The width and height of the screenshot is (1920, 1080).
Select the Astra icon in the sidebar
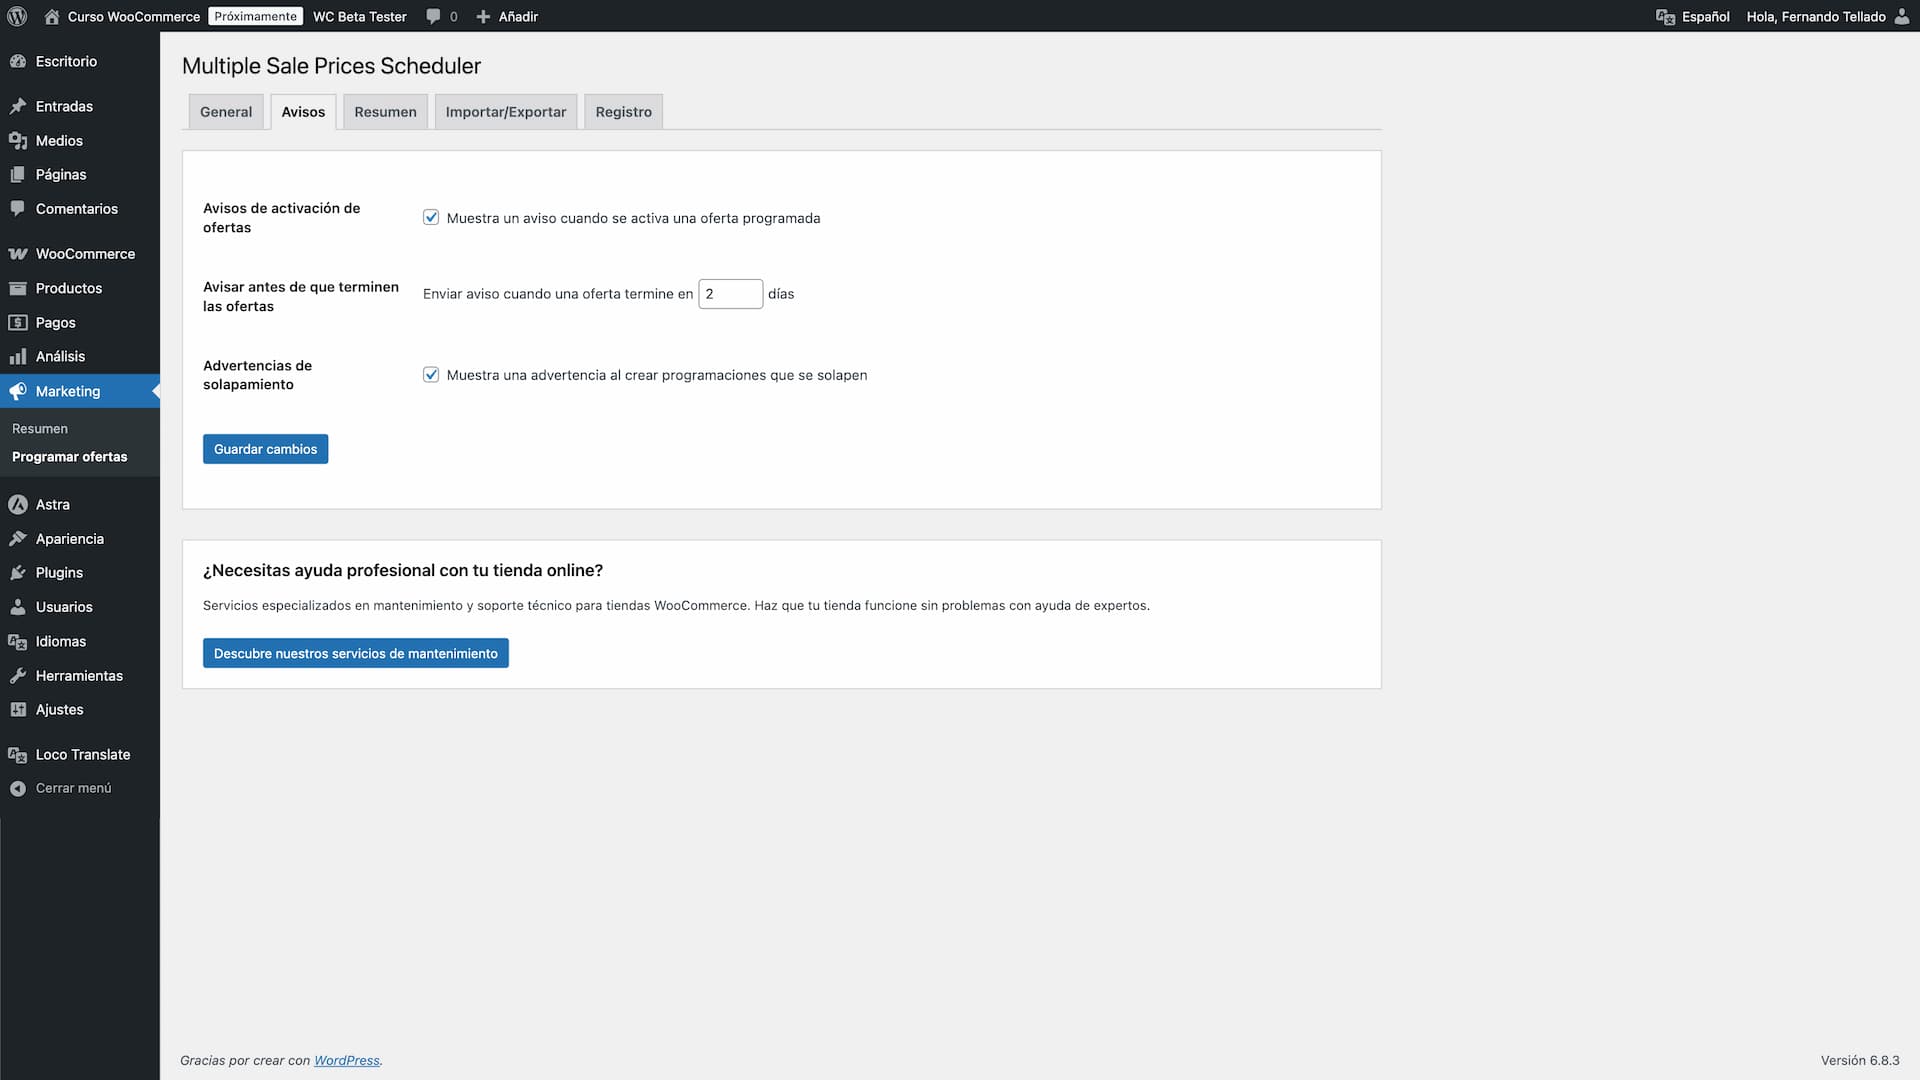[17, 504]
